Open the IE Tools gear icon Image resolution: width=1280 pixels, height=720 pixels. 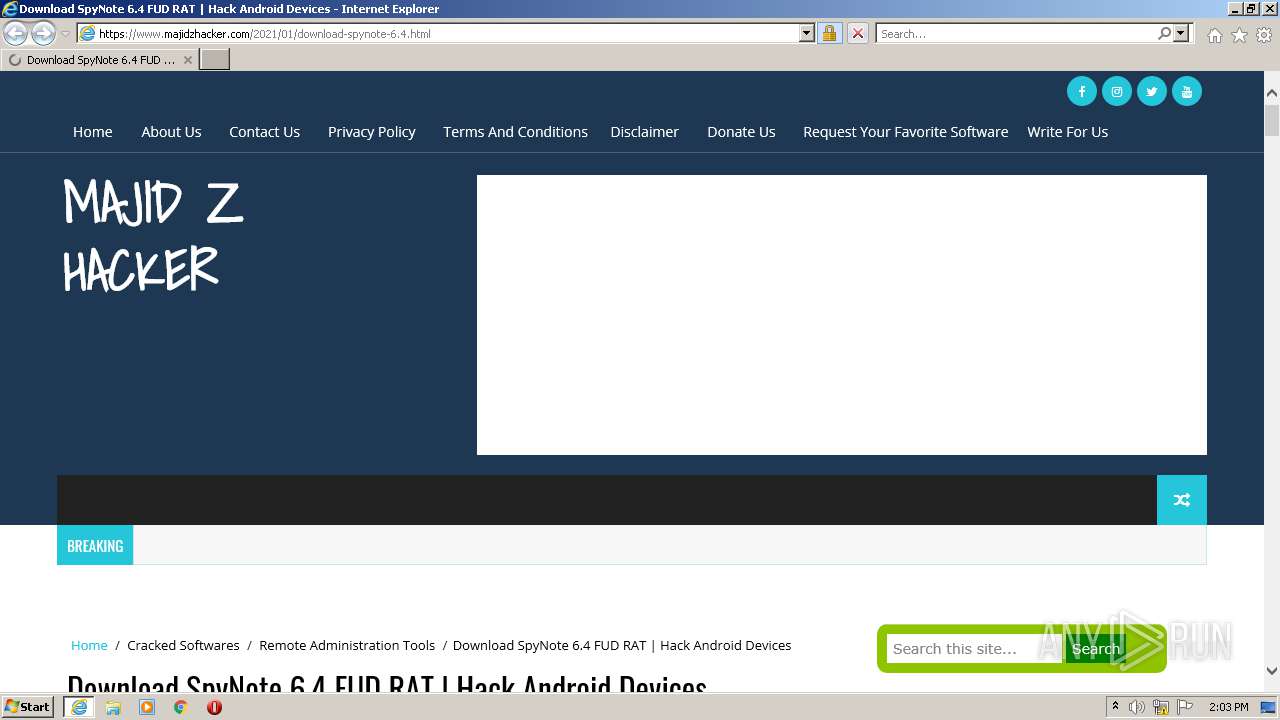point(1264,35)
